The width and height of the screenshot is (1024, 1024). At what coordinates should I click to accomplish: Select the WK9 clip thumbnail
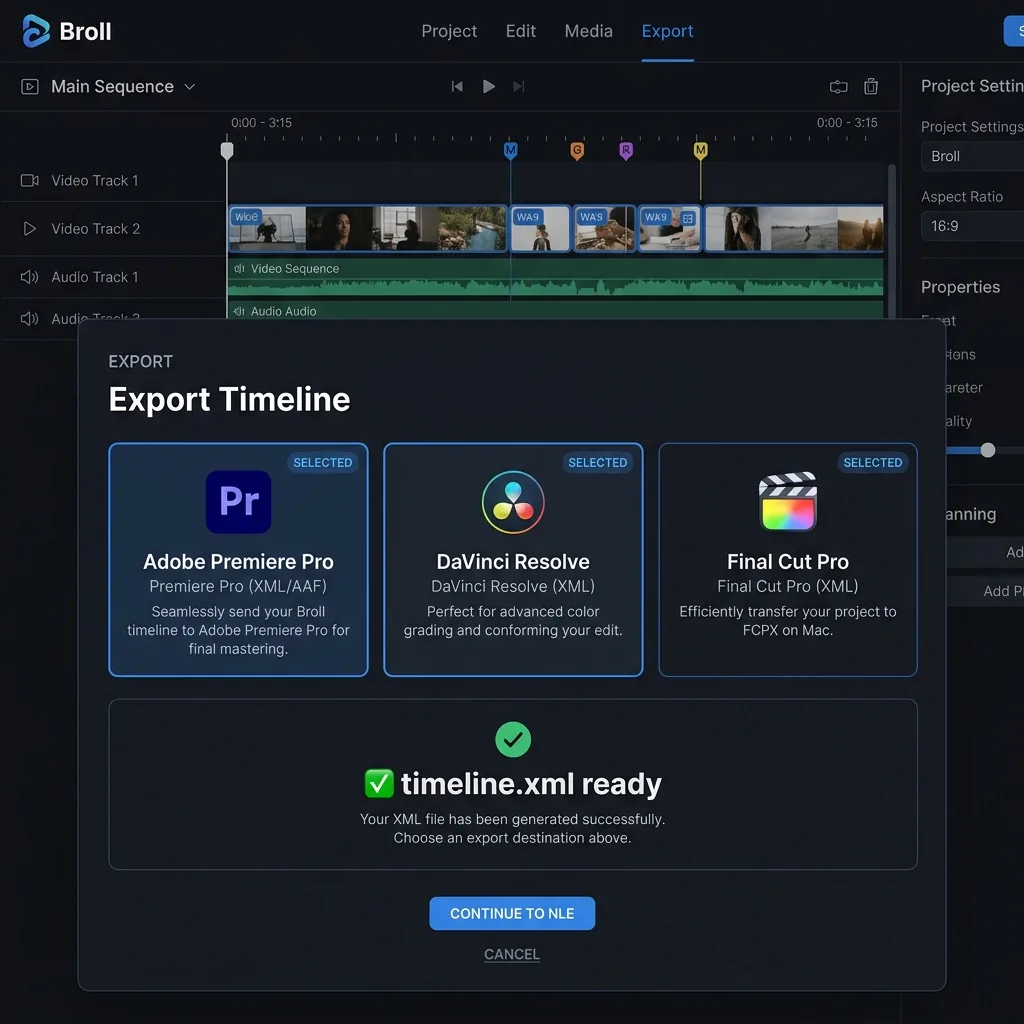point(669,228)
